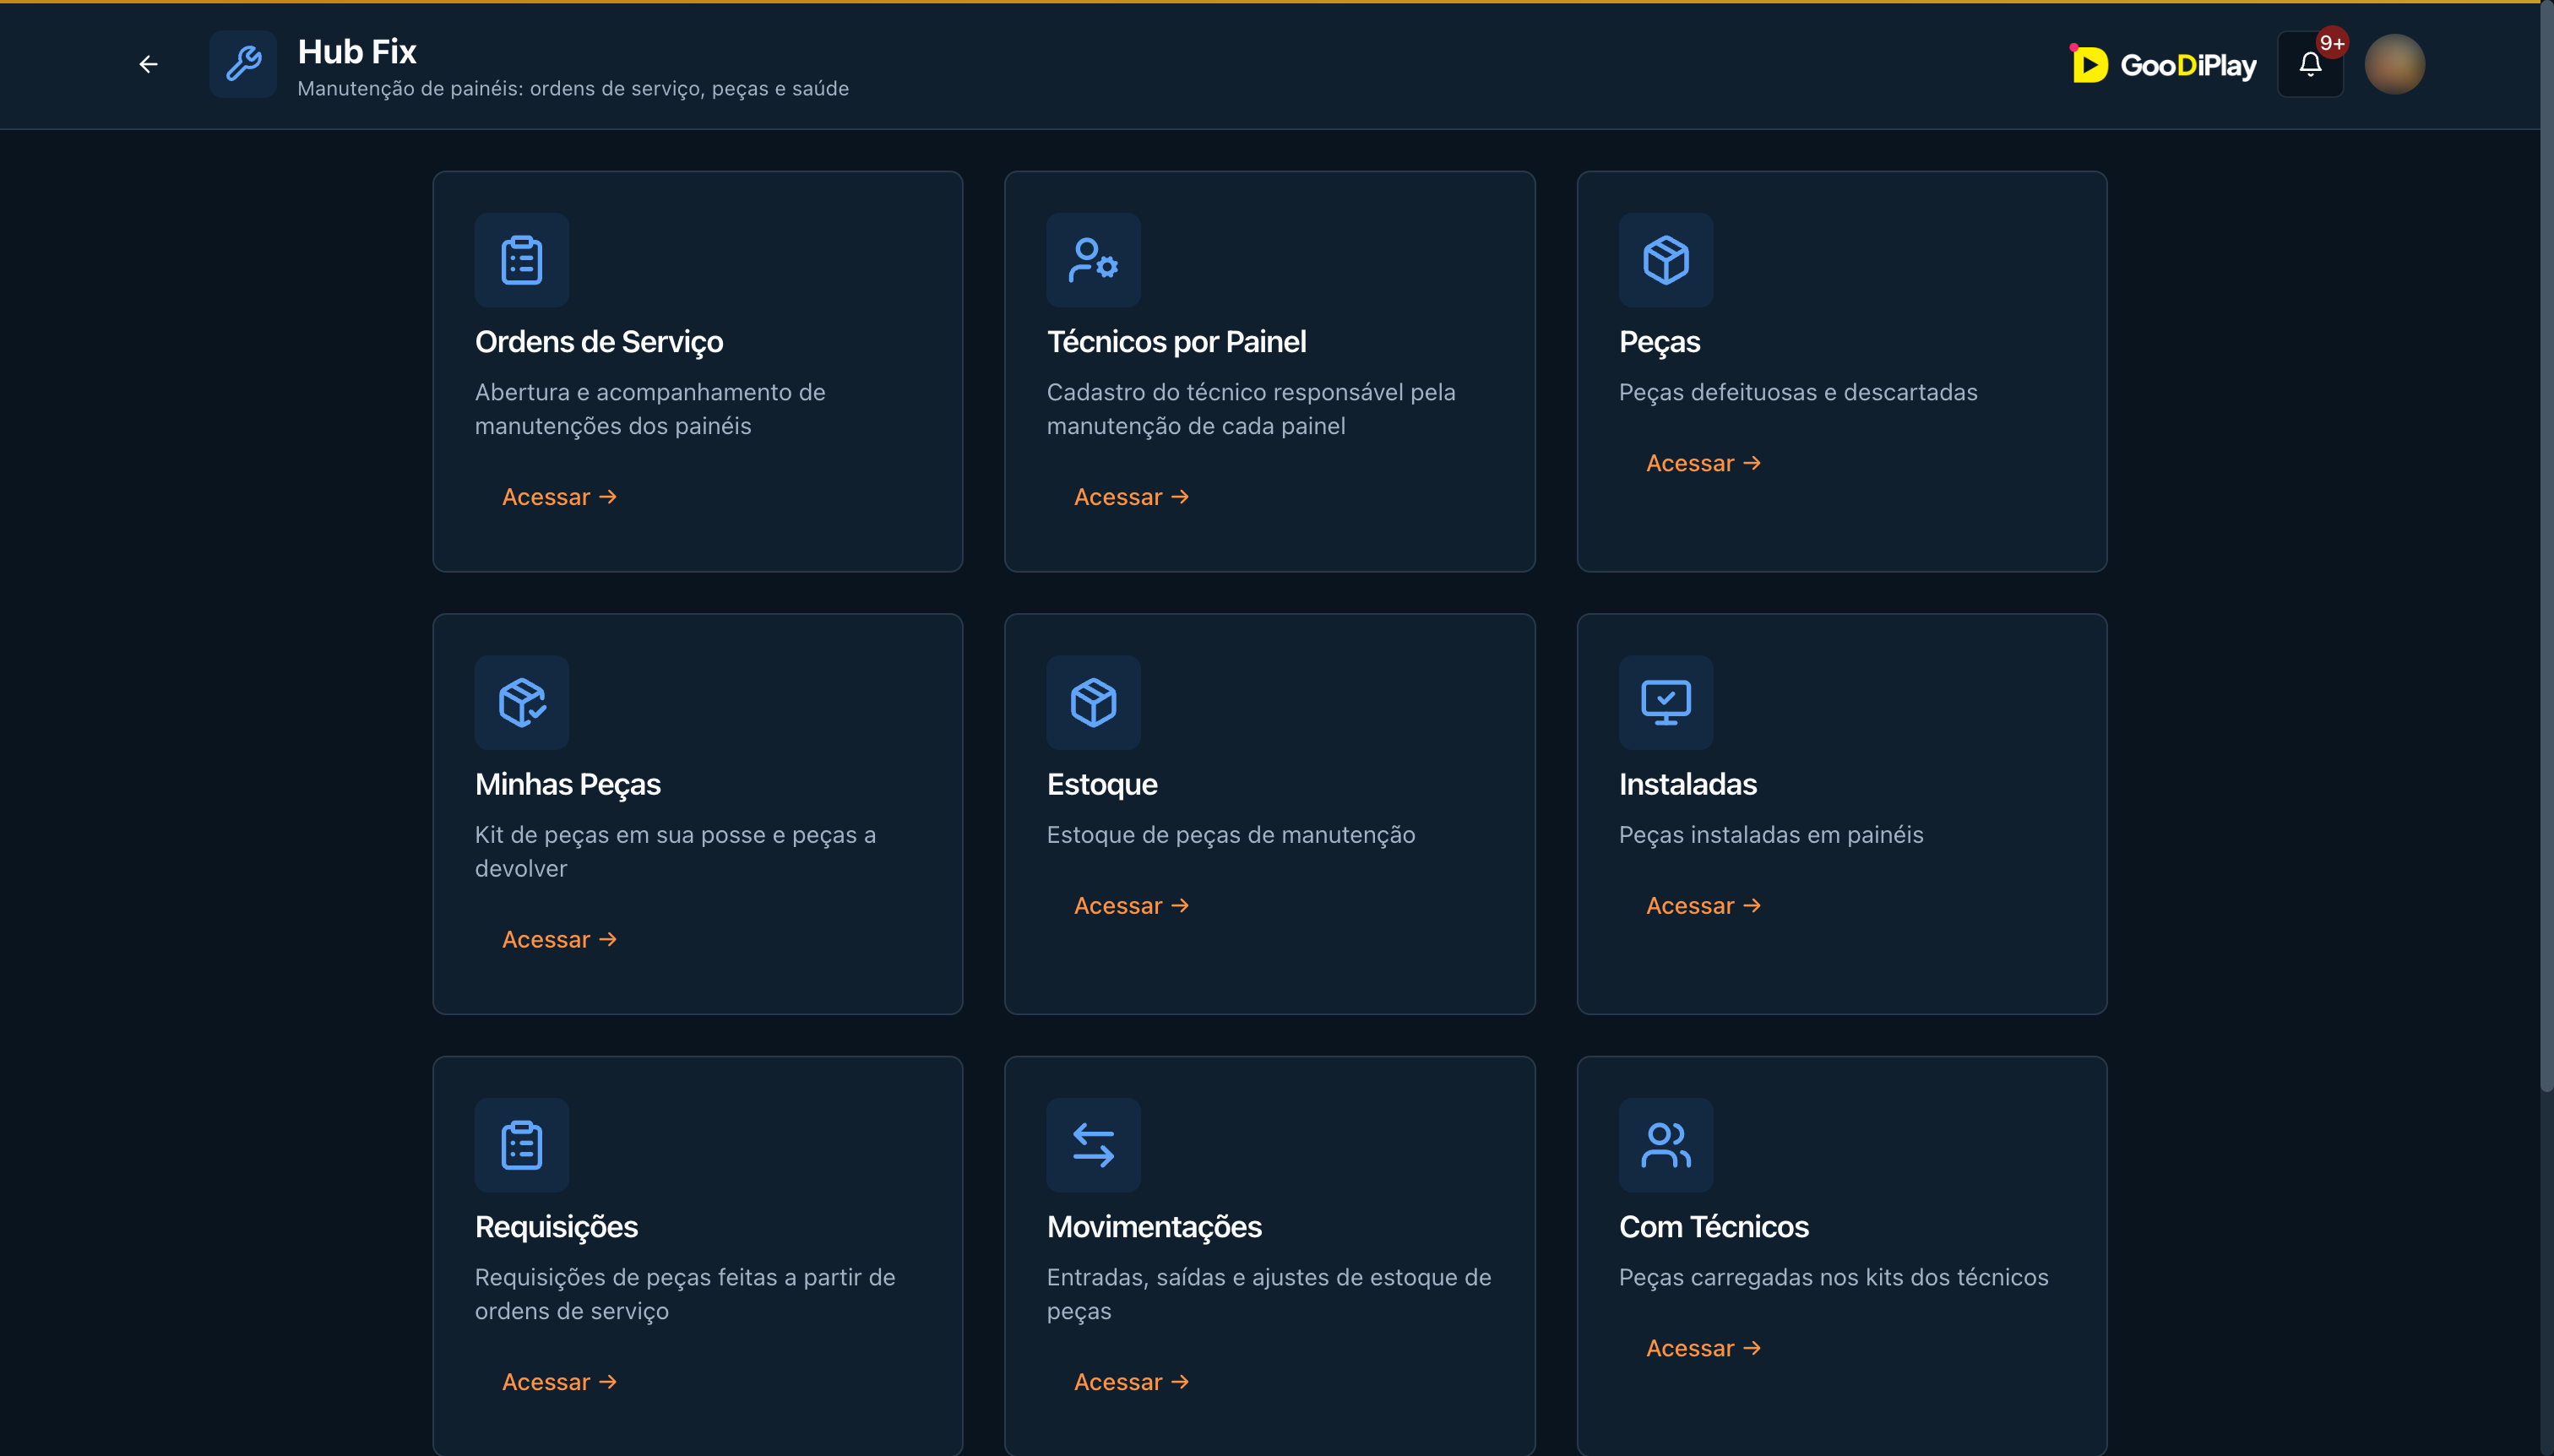Click 'Peças instaladas em painéis' description
This screenshot has width=2554, height=1456.
coord(1771,835)
